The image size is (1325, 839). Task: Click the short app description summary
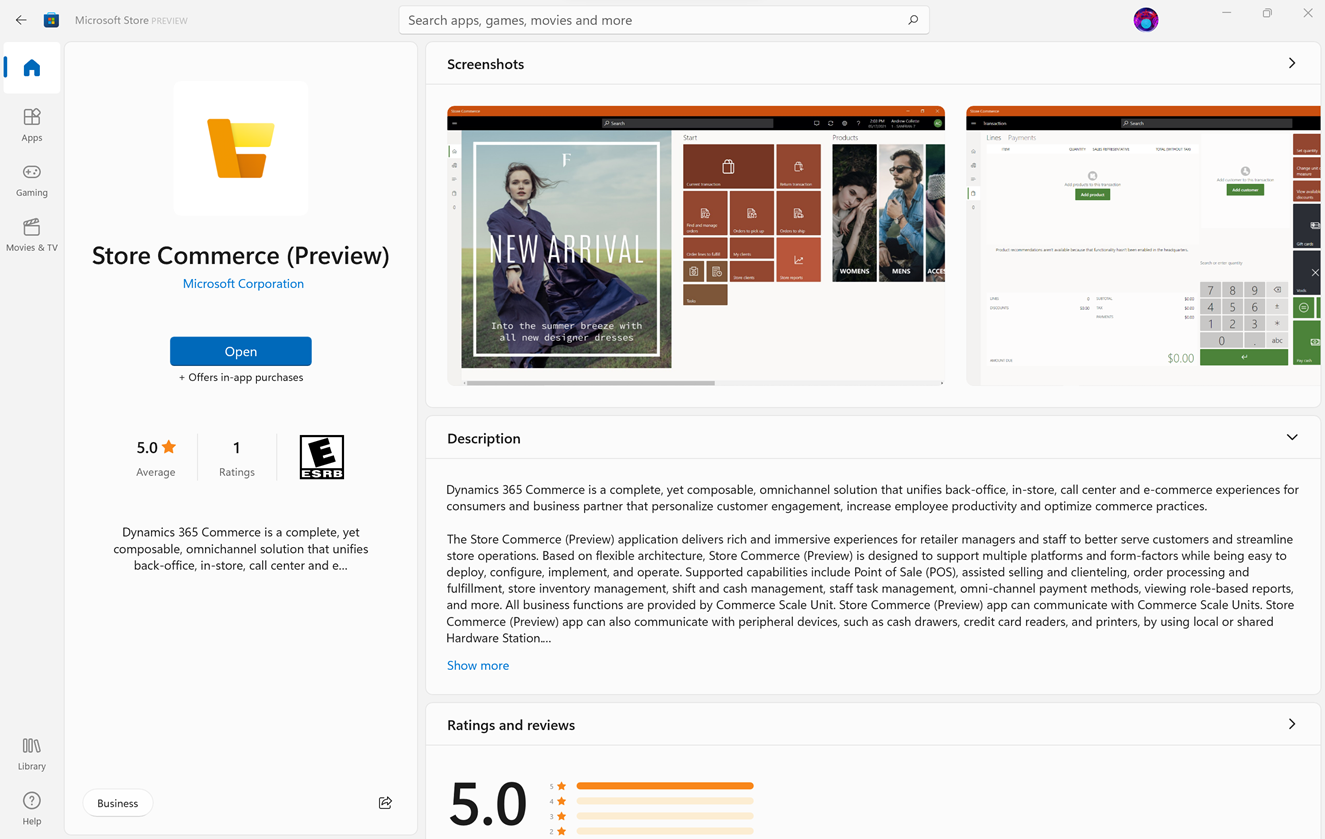(241, 549)
